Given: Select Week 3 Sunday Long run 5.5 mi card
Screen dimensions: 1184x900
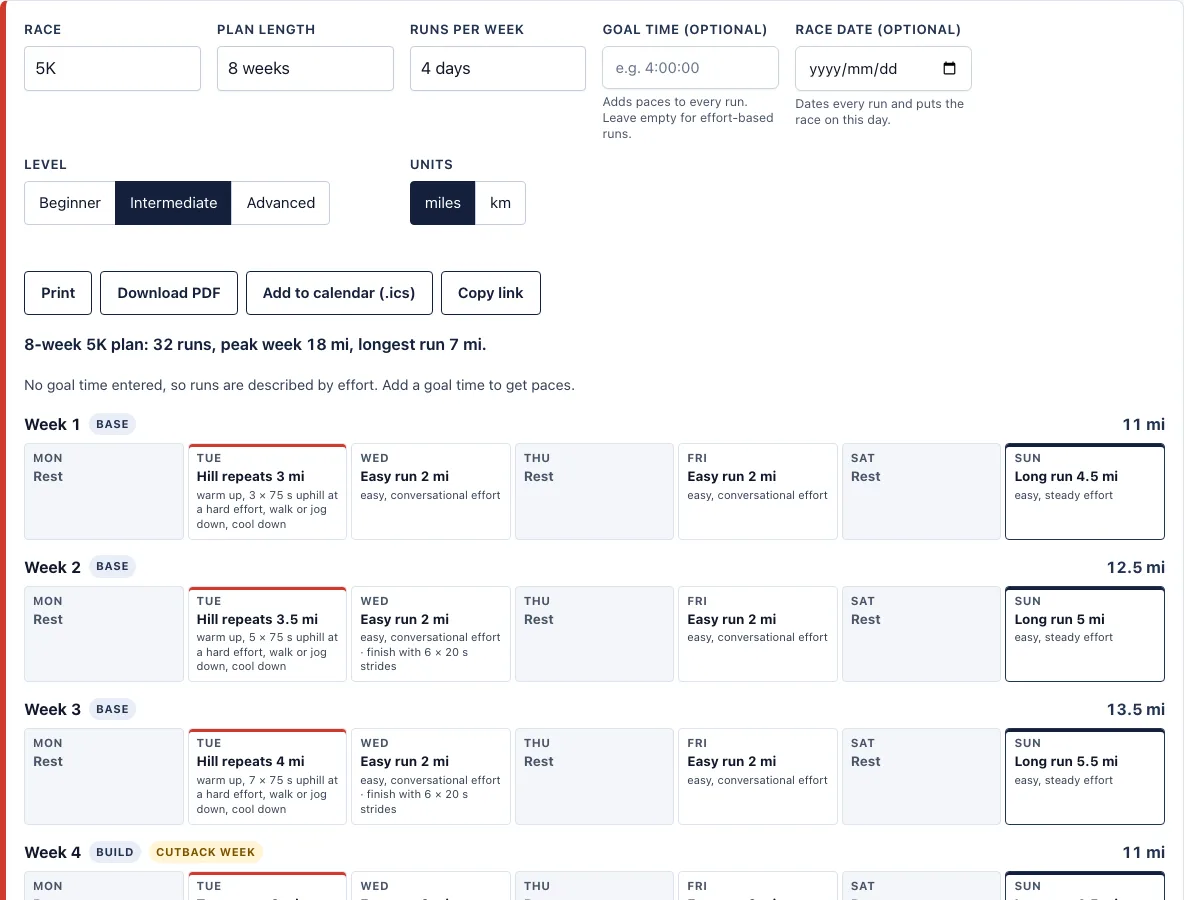Looking at the screenshot, I should tap(1084, 776).
